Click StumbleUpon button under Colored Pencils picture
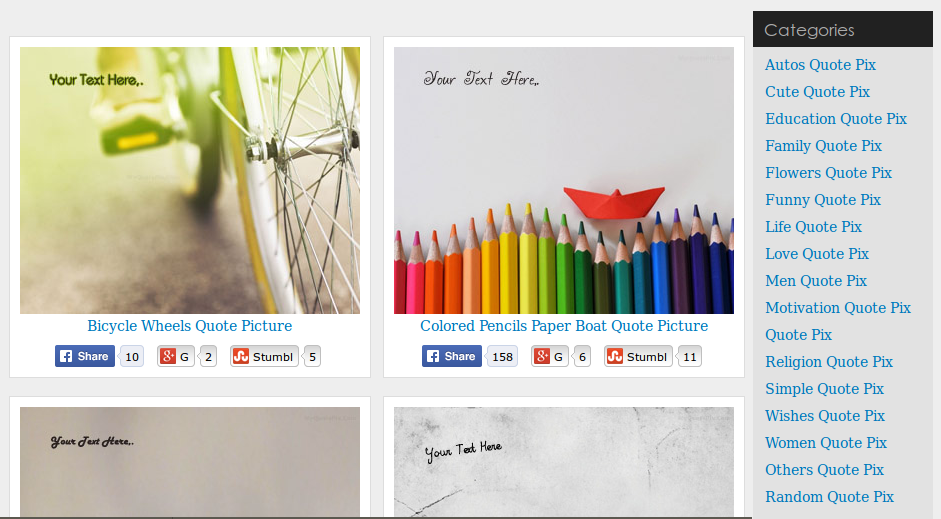 [638, 356]
